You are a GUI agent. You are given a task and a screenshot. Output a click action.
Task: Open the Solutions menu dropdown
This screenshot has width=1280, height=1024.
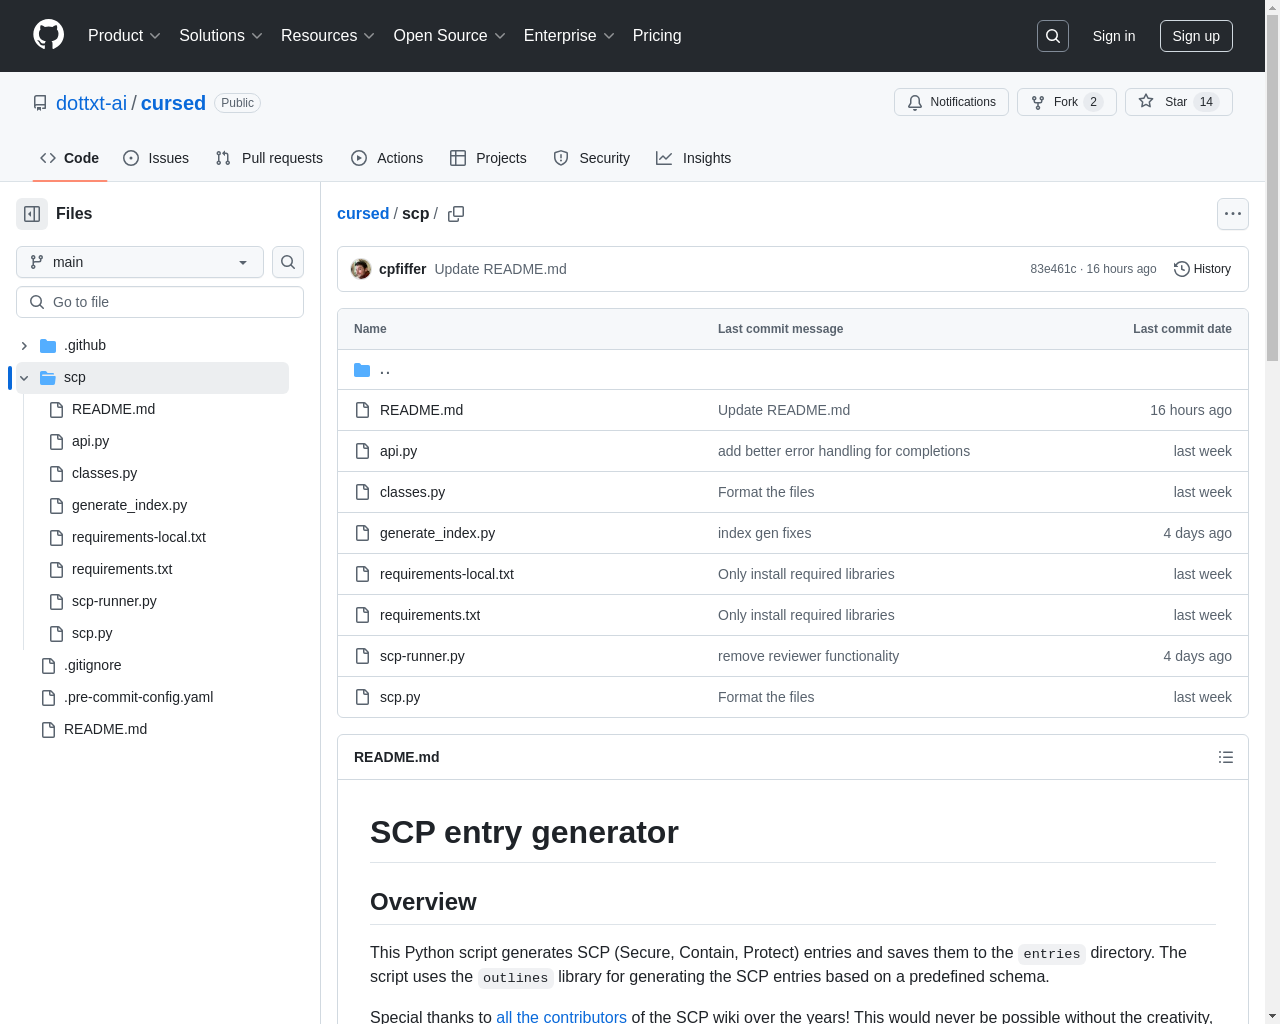[x=221, y=36]
